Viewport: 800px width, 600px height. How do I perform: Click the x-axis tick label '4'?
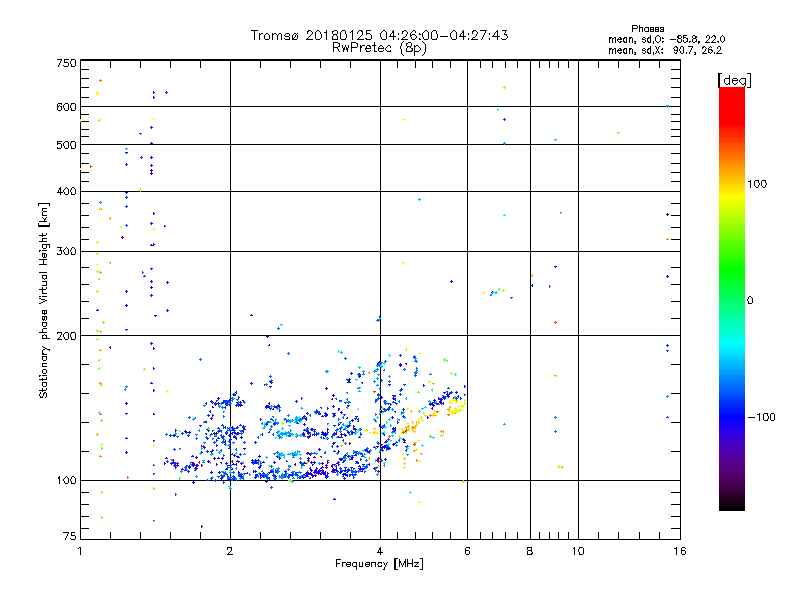[380, 551]
